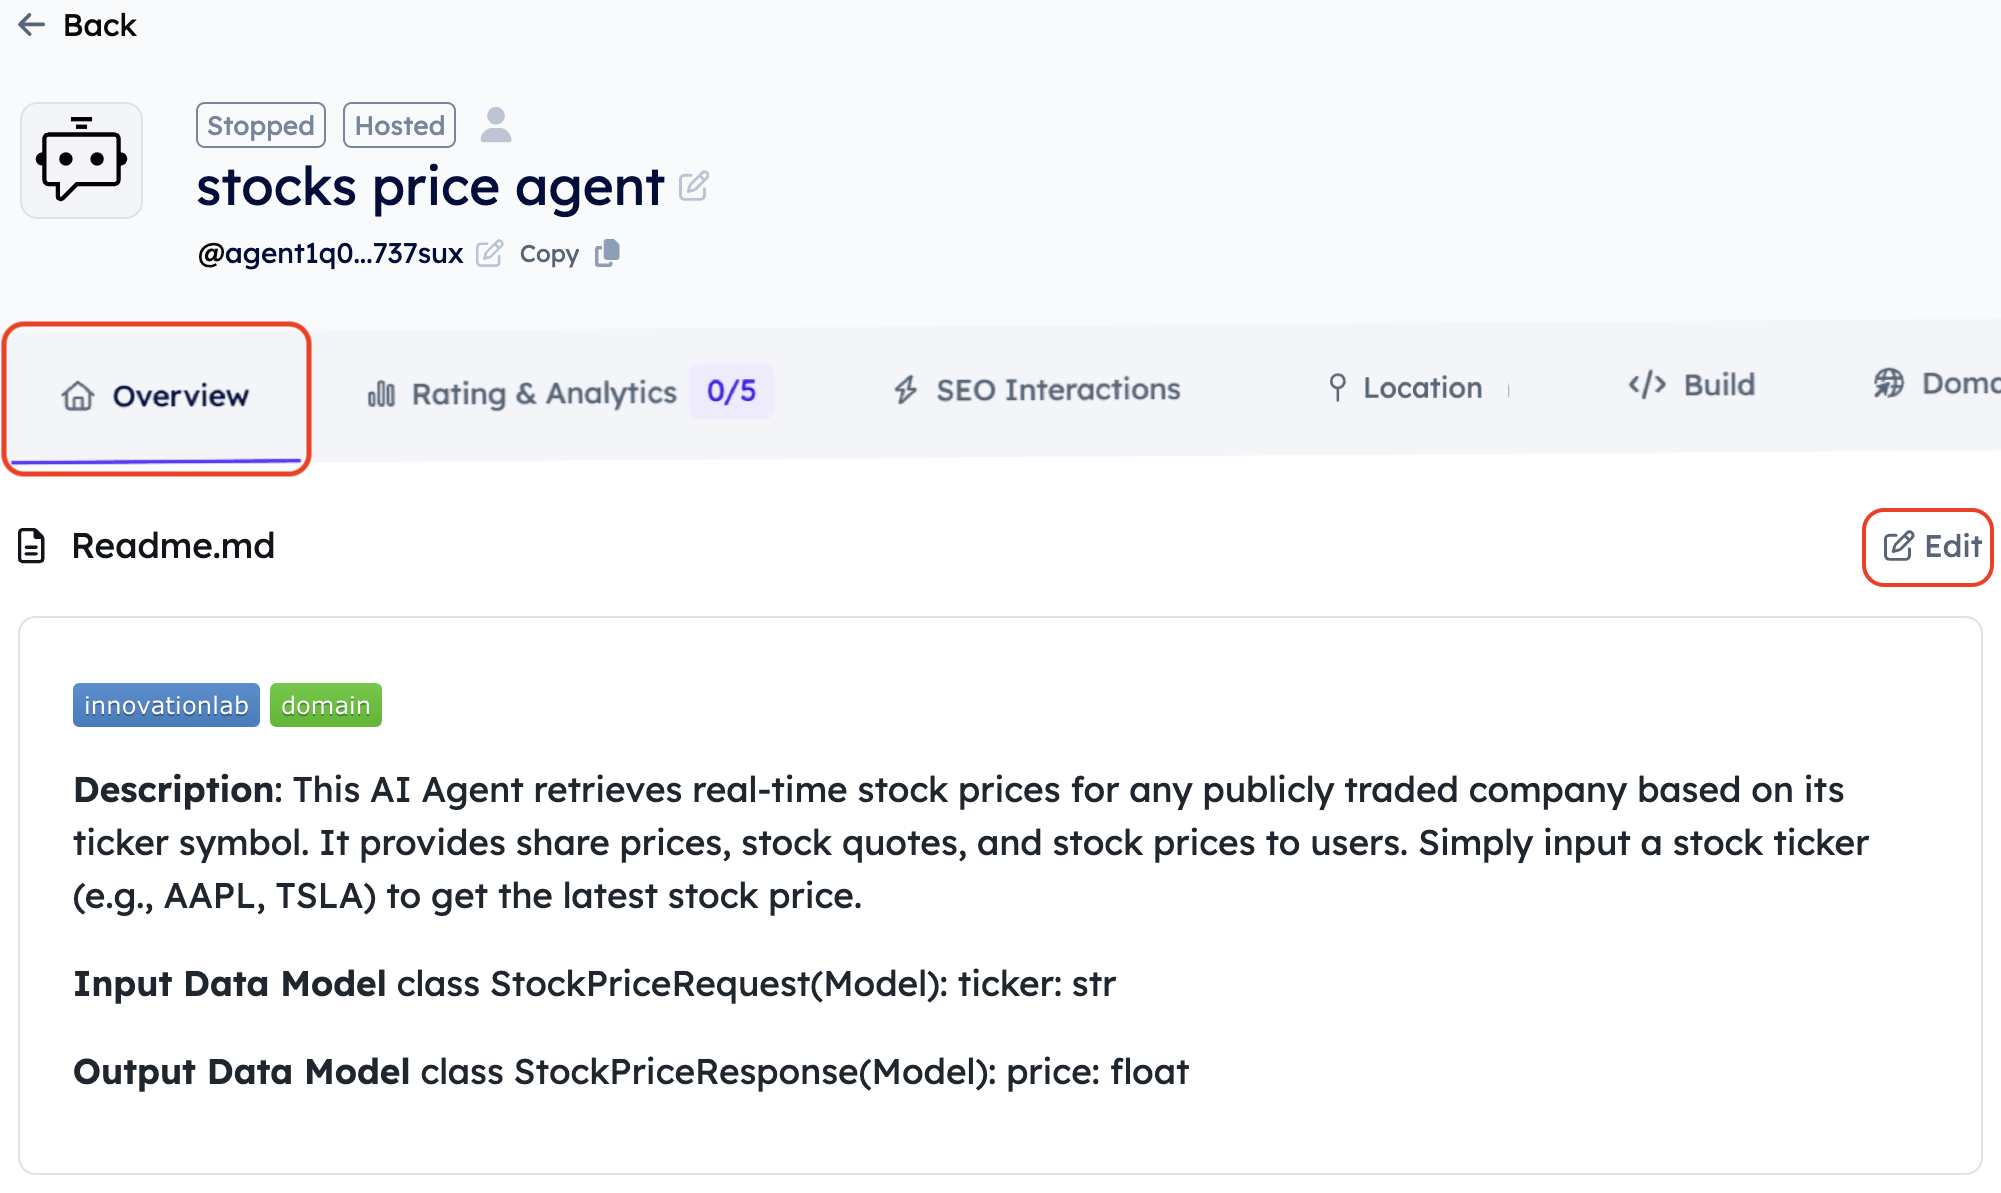Image resolution: width=2001 pixels, height=1193 pixels.
Task: Click the copy address clipboard icon
Action: [608, 253]
